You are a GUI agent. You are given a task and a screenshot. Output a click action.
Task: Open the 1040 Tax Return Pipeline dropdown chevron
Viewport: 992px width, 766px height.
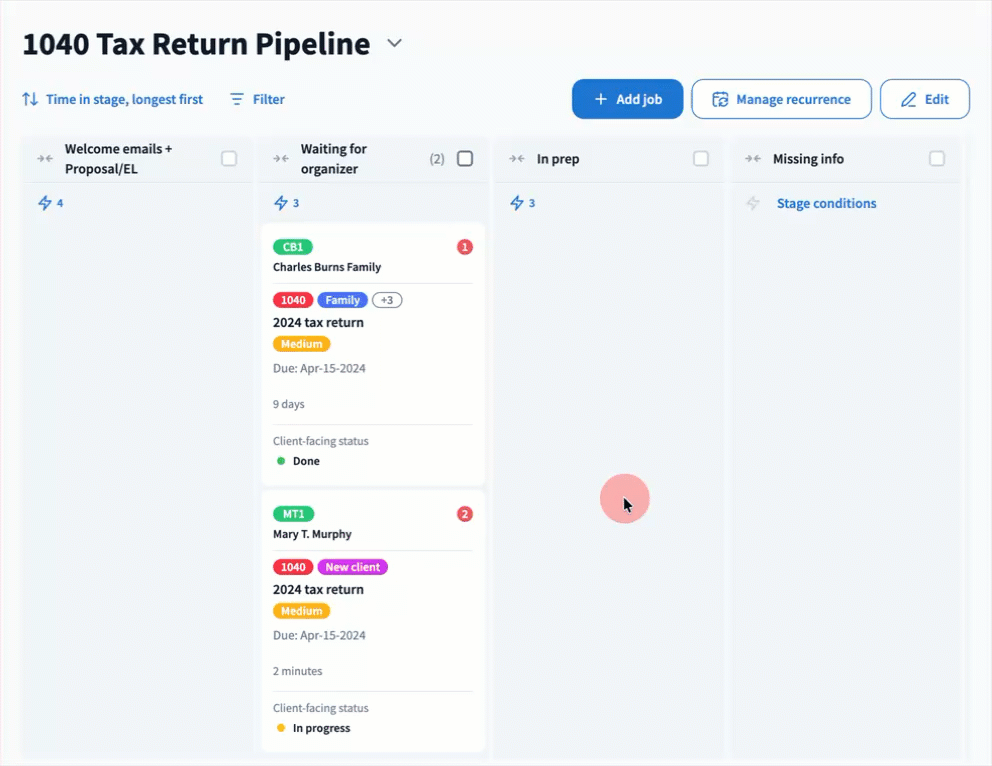point(395,43)
